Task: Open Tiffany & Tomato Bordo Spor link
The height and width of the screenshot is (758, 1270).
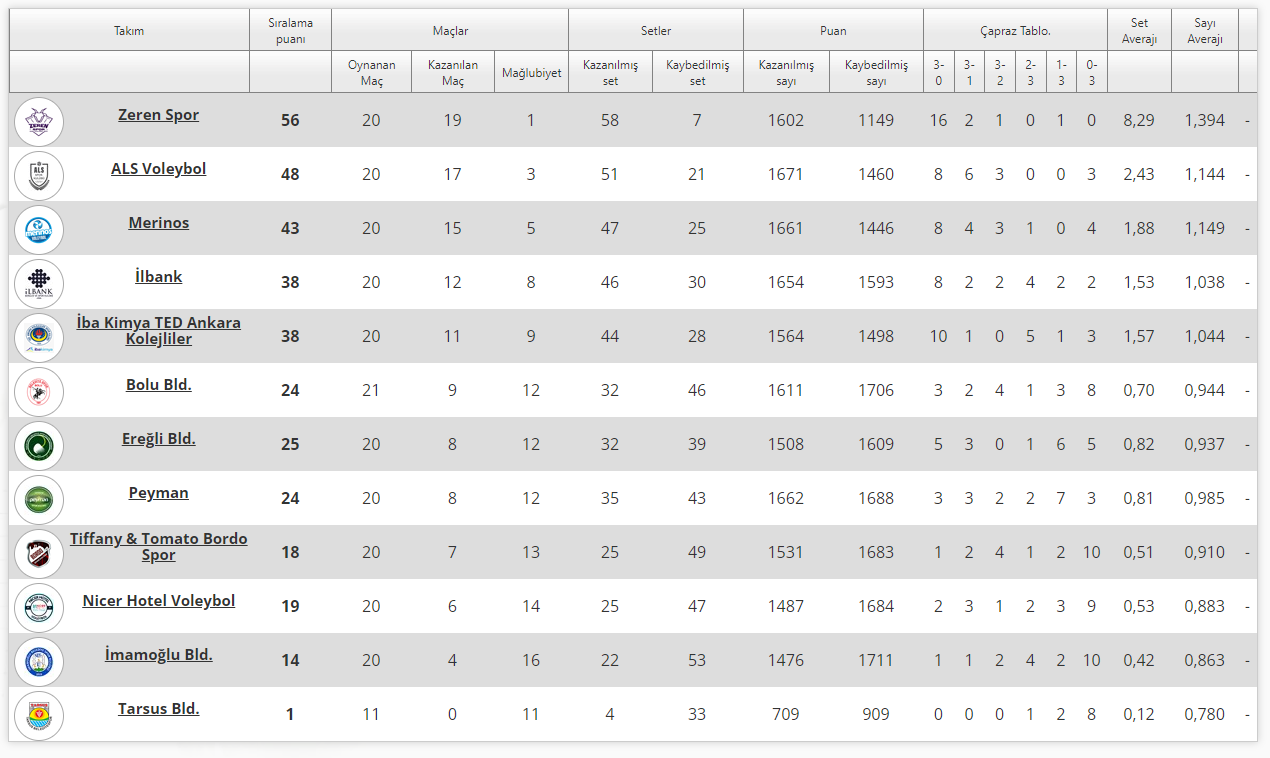Action: click(x=159, y=547)
